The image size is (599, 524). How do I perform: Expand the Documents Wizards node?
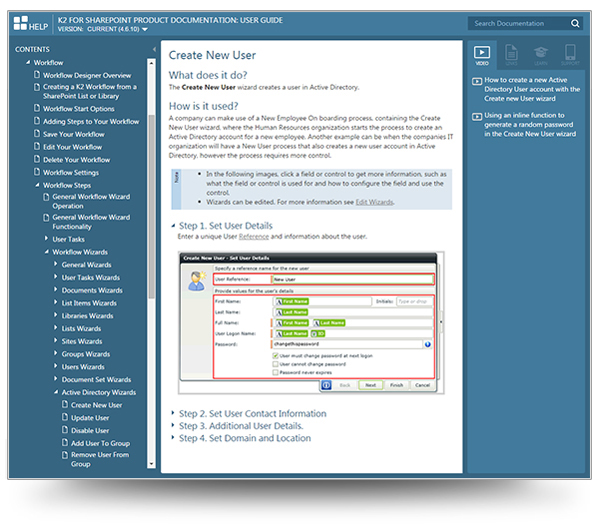point(55,289)
